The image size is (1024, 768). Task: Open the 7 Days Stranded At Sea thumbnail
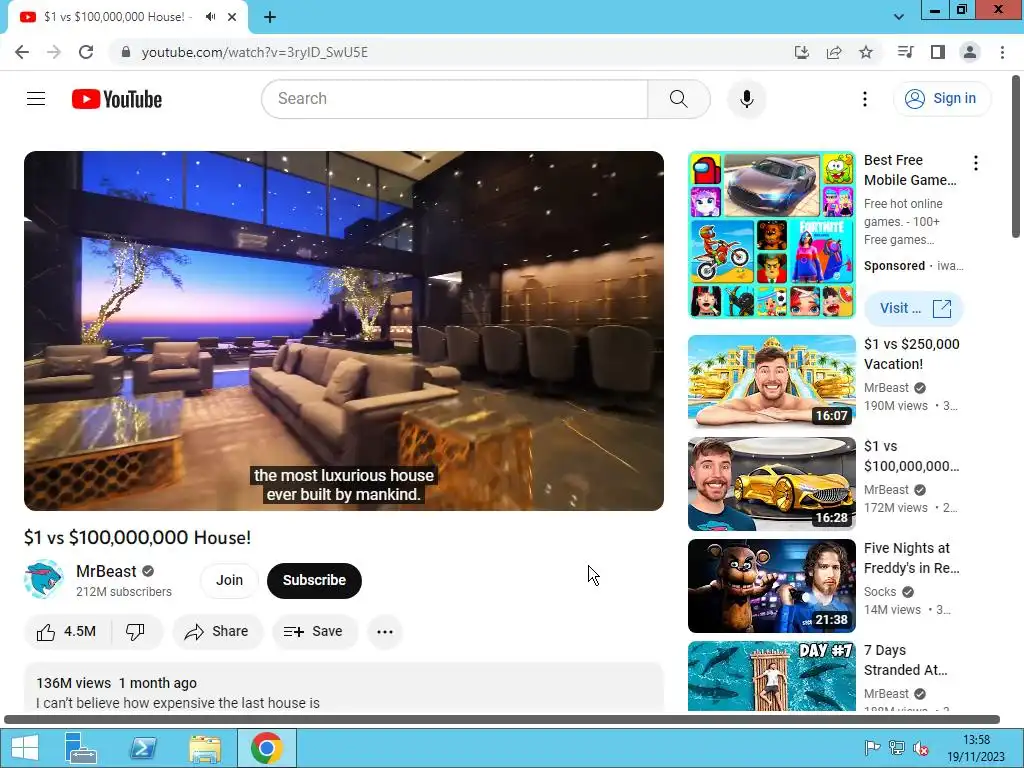pos(771,677)
